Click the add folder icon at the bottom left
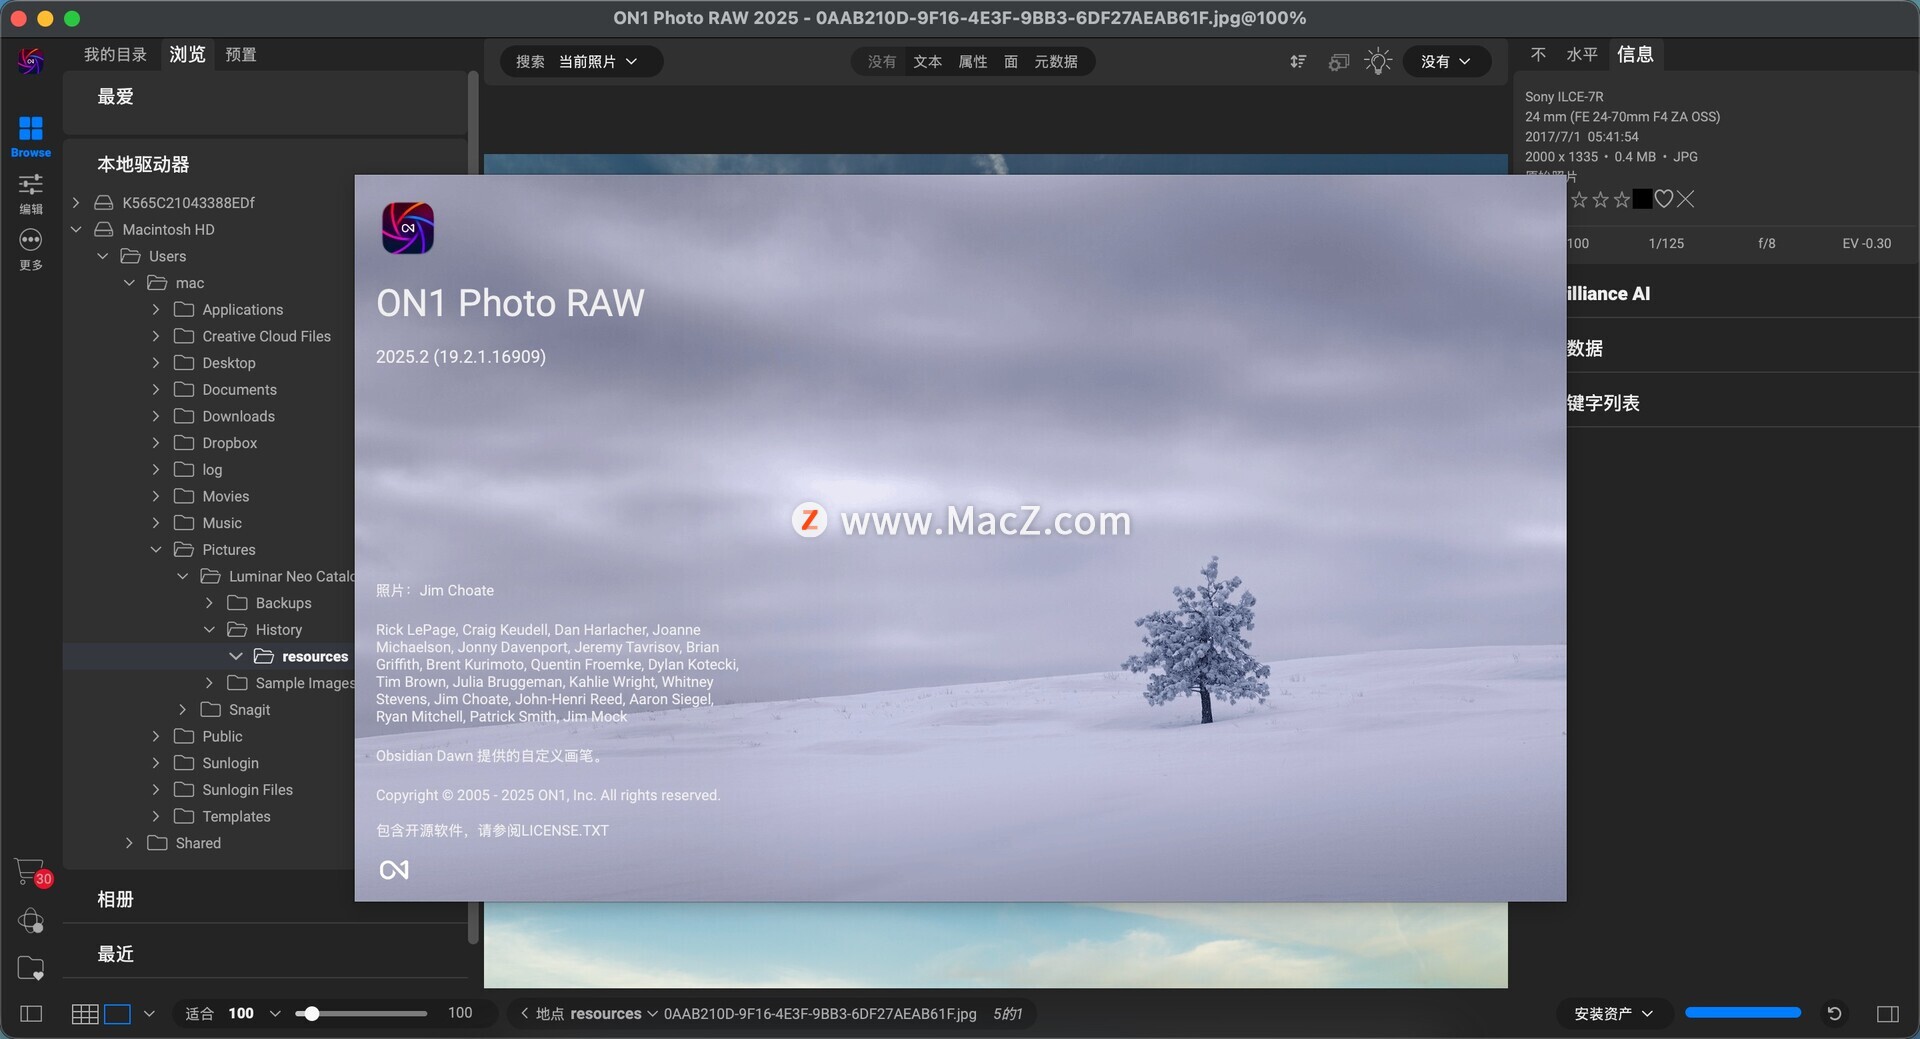Screen dimensions: 1920x1039 click(31, 968)
